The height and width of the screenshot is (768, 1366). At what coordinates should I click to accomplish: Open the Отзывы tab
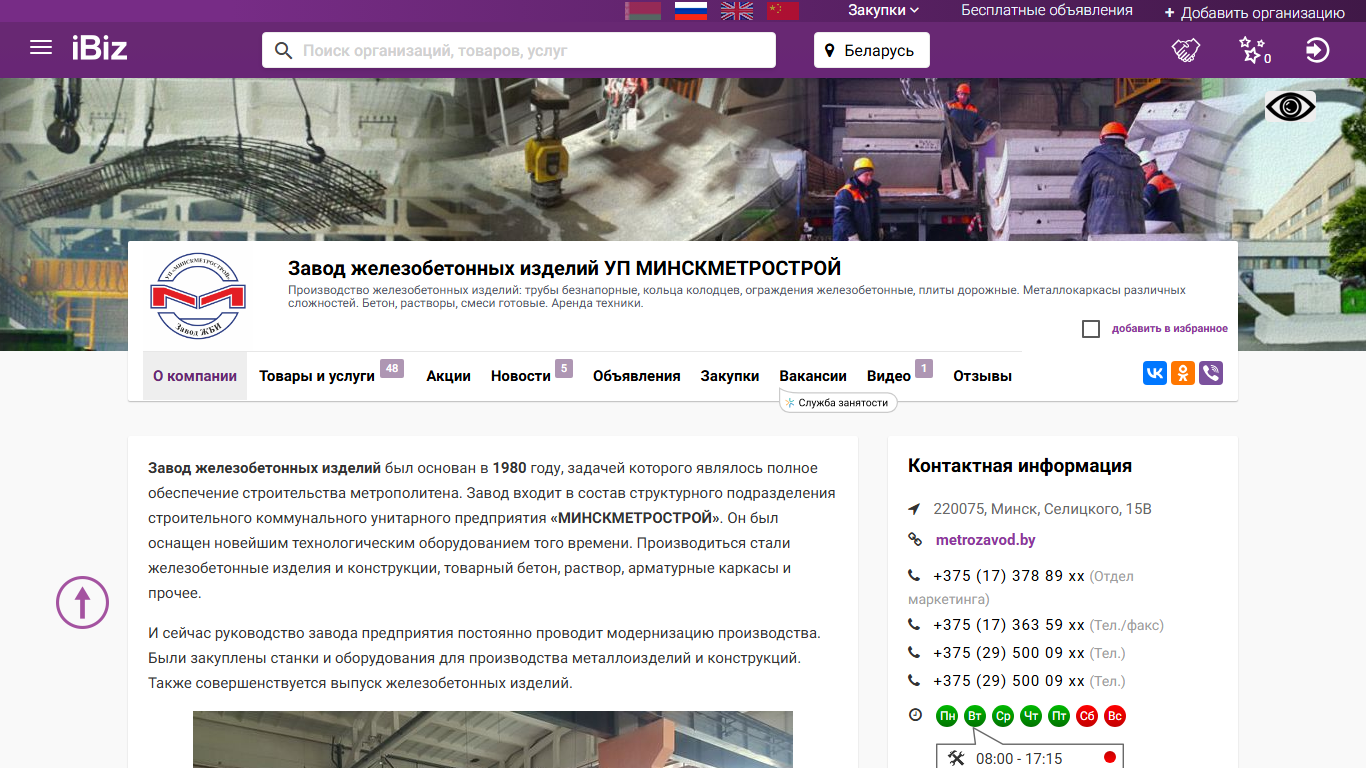point(982,376)
